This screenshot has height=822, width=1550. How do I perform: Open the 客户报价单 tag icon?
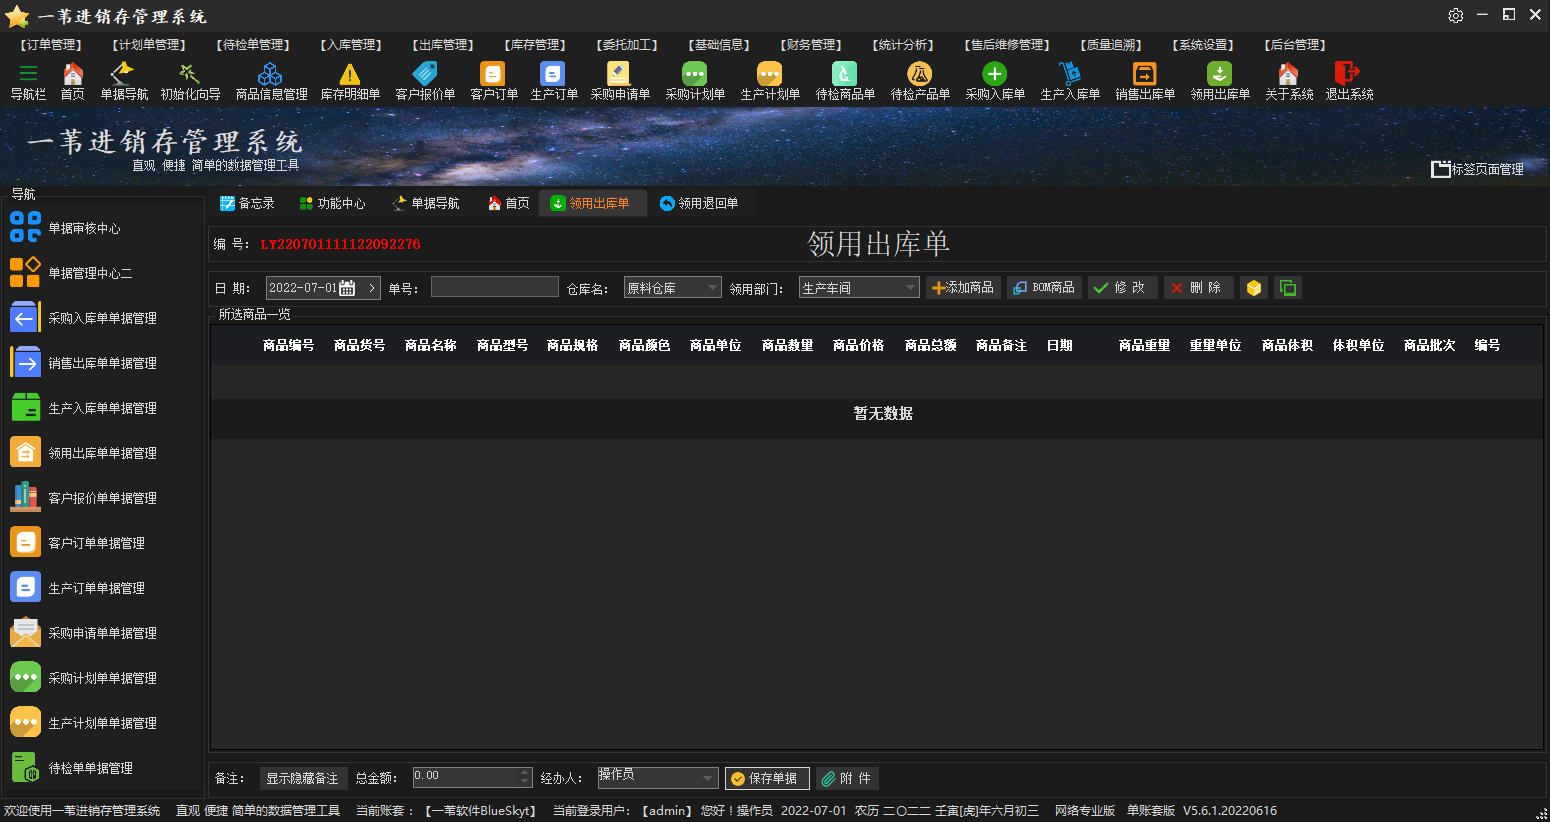(x=425, y=75)
